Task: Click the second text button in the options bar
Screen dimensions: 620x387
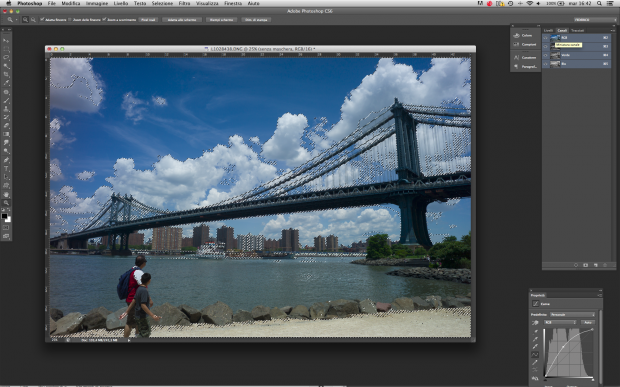Action: click(x=182, y=19)
